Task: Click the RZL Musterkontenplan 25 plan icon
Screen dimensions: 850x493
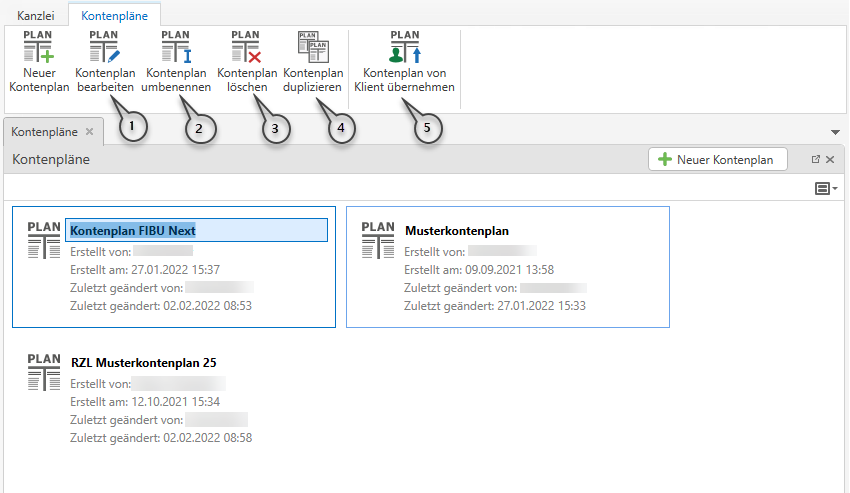Action: point(44,372)
